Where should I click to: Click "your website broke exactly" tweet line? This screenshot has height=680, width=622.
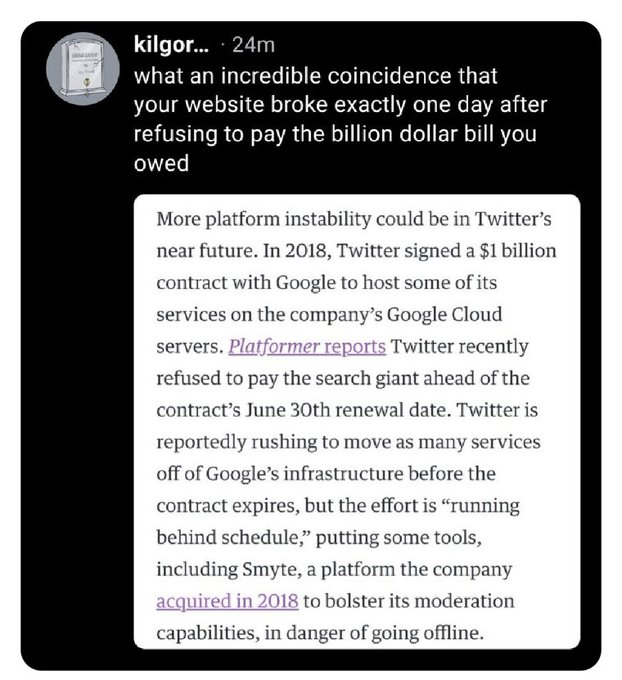point(340,105)
